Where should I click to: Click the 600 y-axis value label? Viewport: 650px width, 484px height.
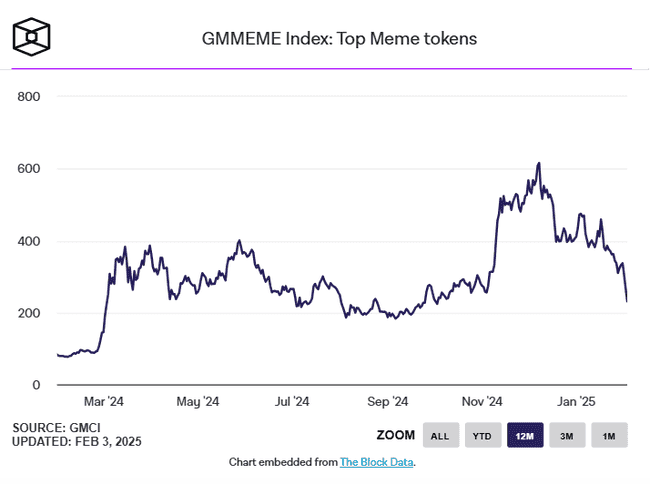click(x=27, y=169)
